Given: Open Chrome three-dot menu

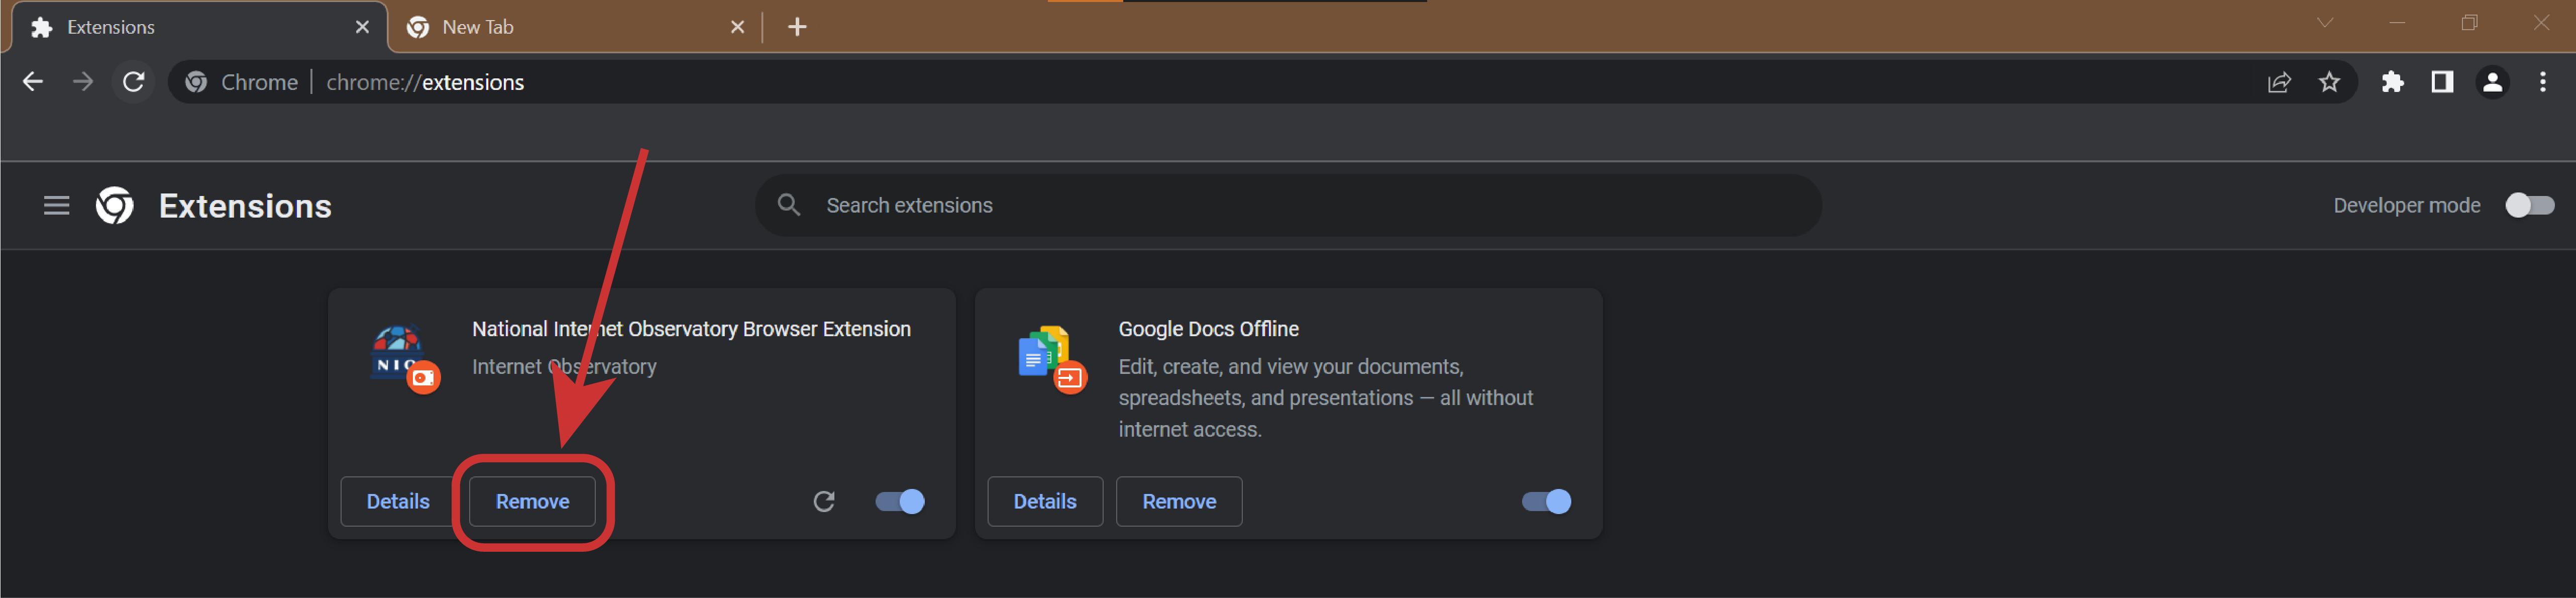Looking at the screenshot, I should [2542, 82].
